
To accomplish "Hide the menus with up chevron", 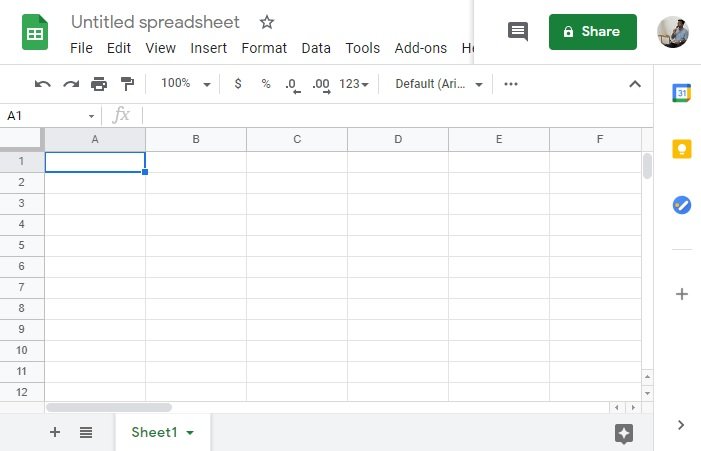I will pyautogui.click(x=634, y=84).
